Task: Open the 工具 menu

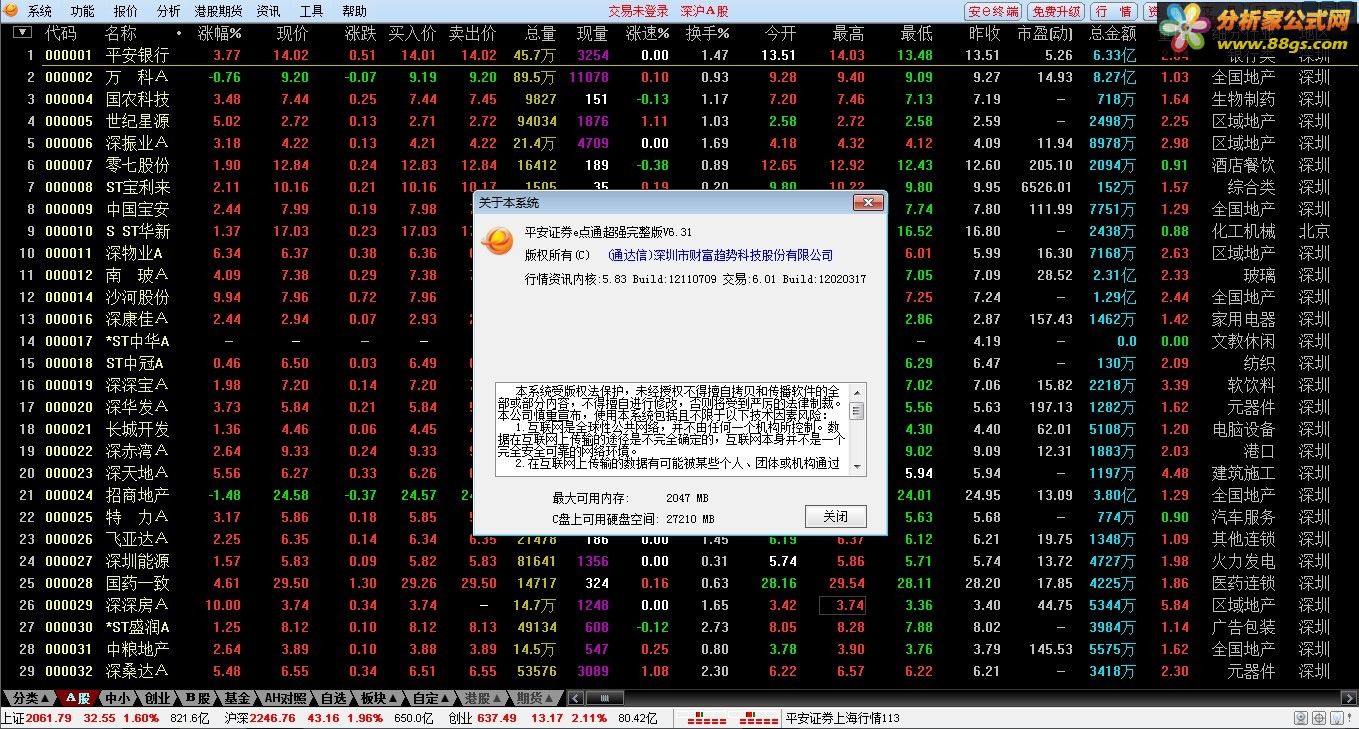Action: coord(311,11)
